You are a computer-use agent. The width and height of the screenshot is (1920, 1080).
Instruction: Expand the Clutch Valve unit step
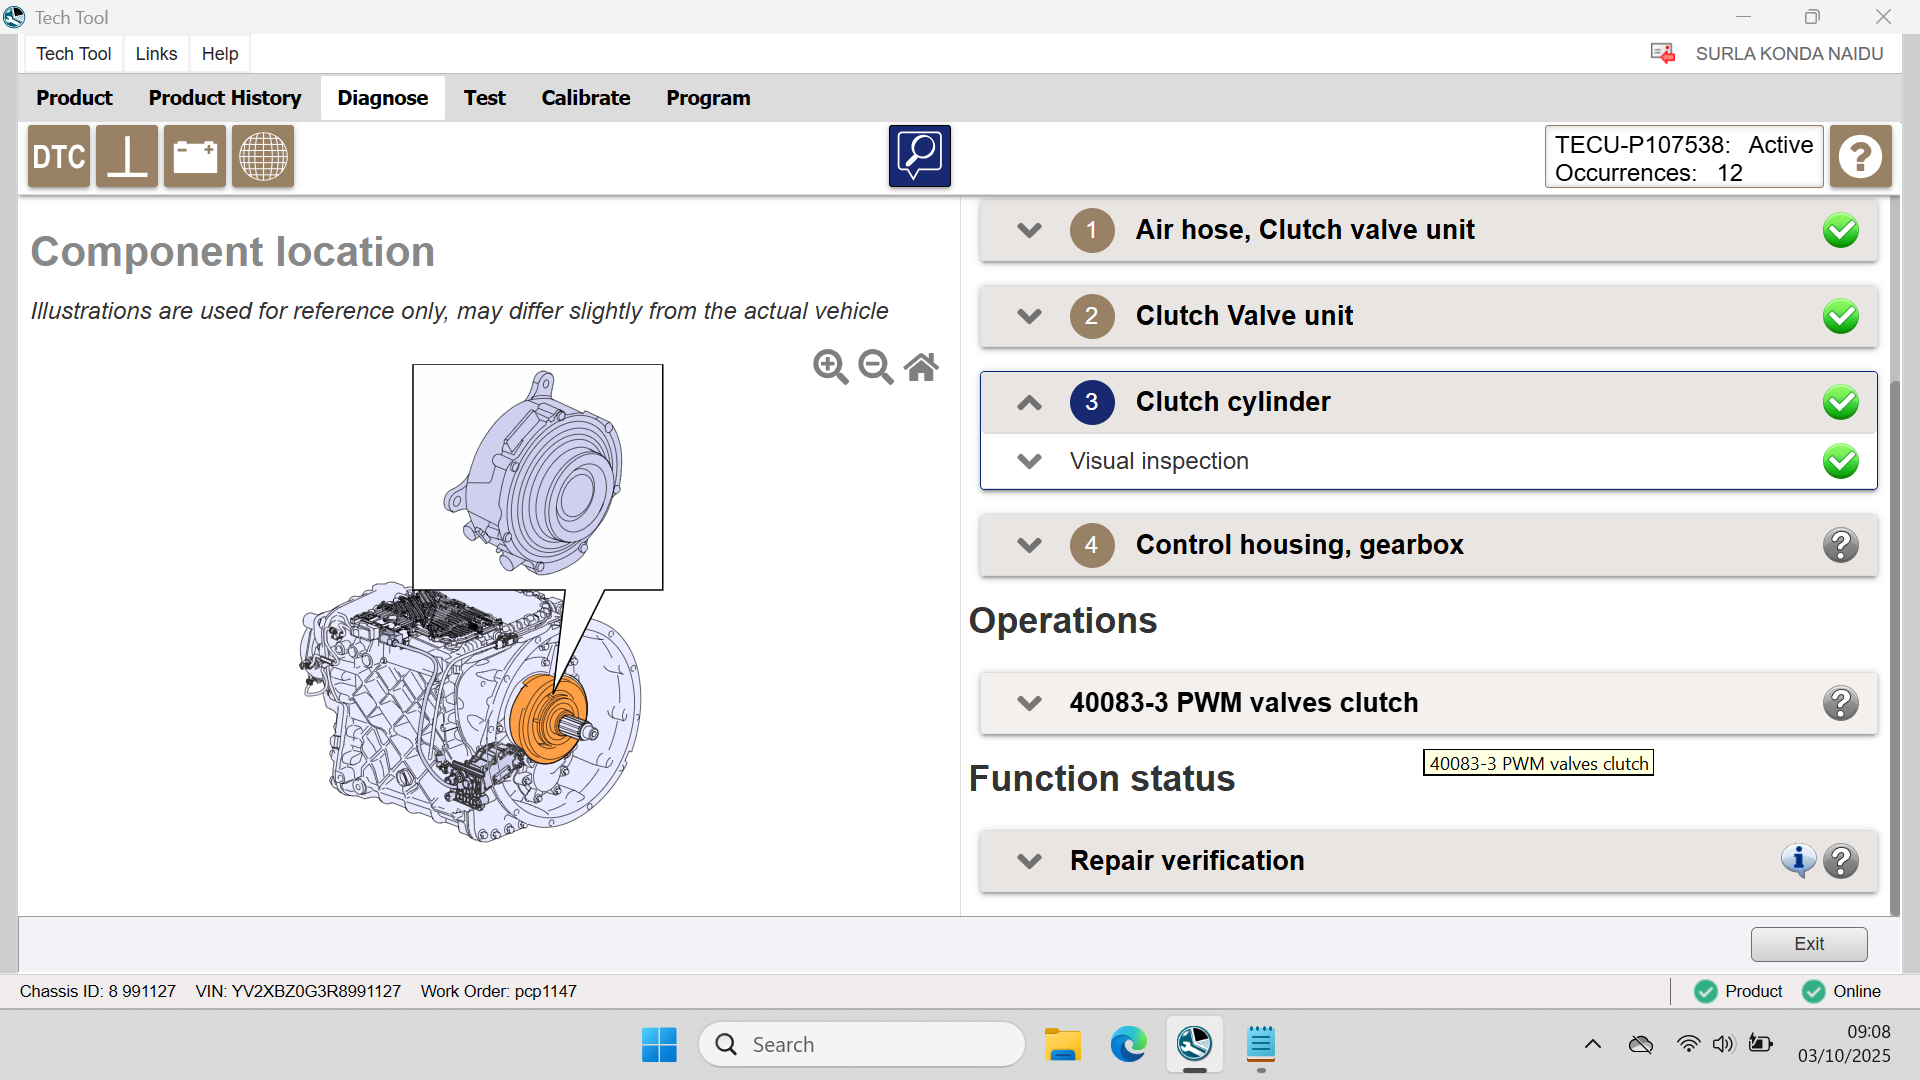point(1029,316)
